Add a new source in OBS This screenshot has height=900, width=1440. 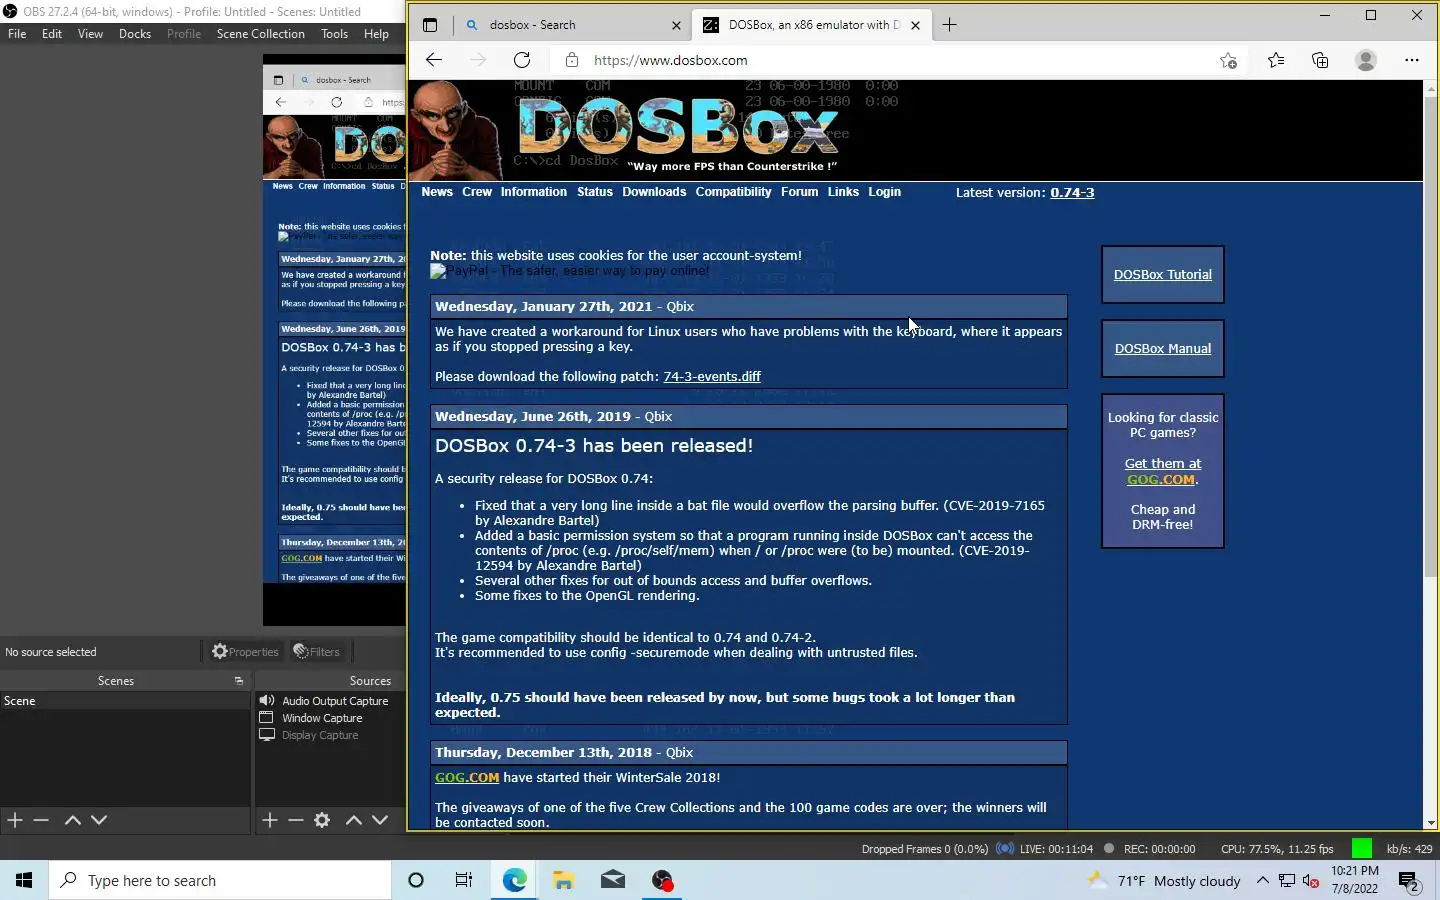(x=270, y=820)
